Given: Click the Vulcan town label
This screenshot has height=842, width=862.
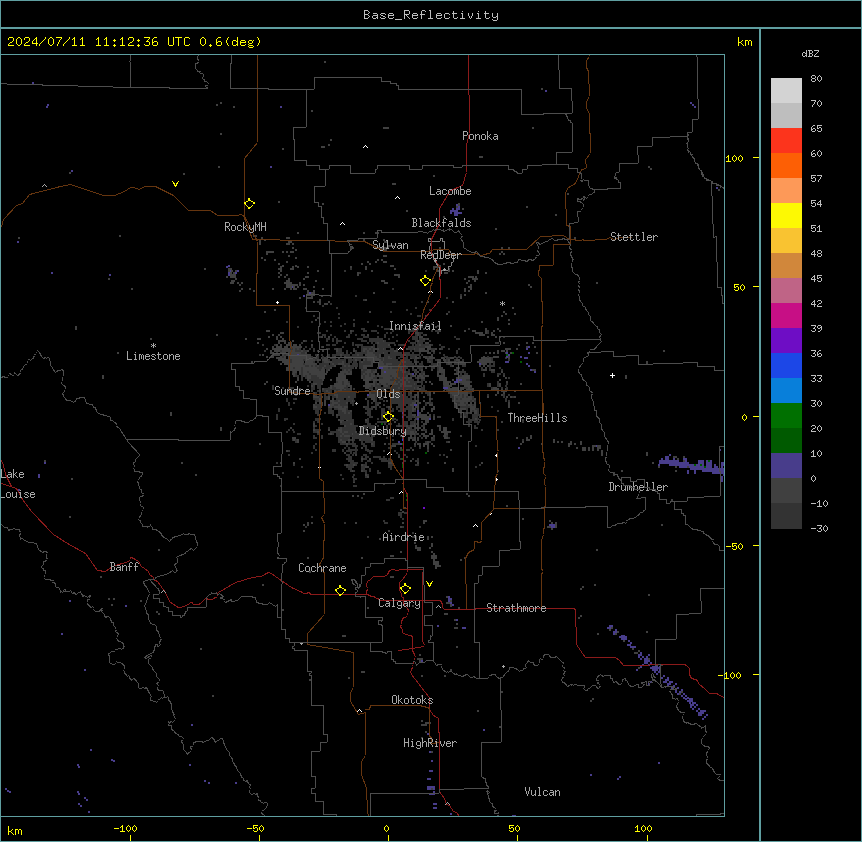Looking at the screenshot, I should (543, 792).
